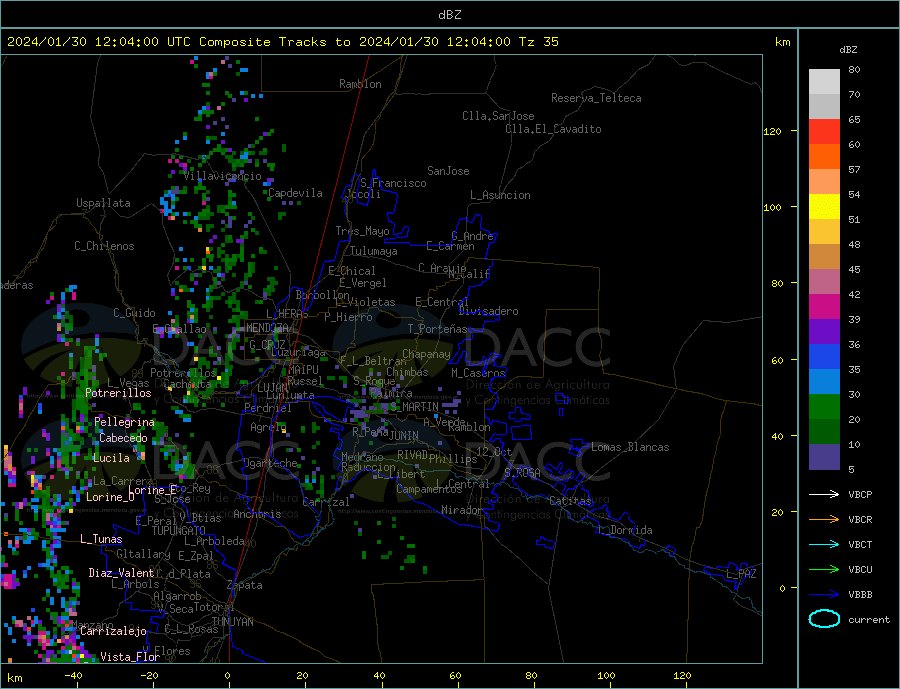
Task: Click the Villavicencio label
Action: pos(222,176)
